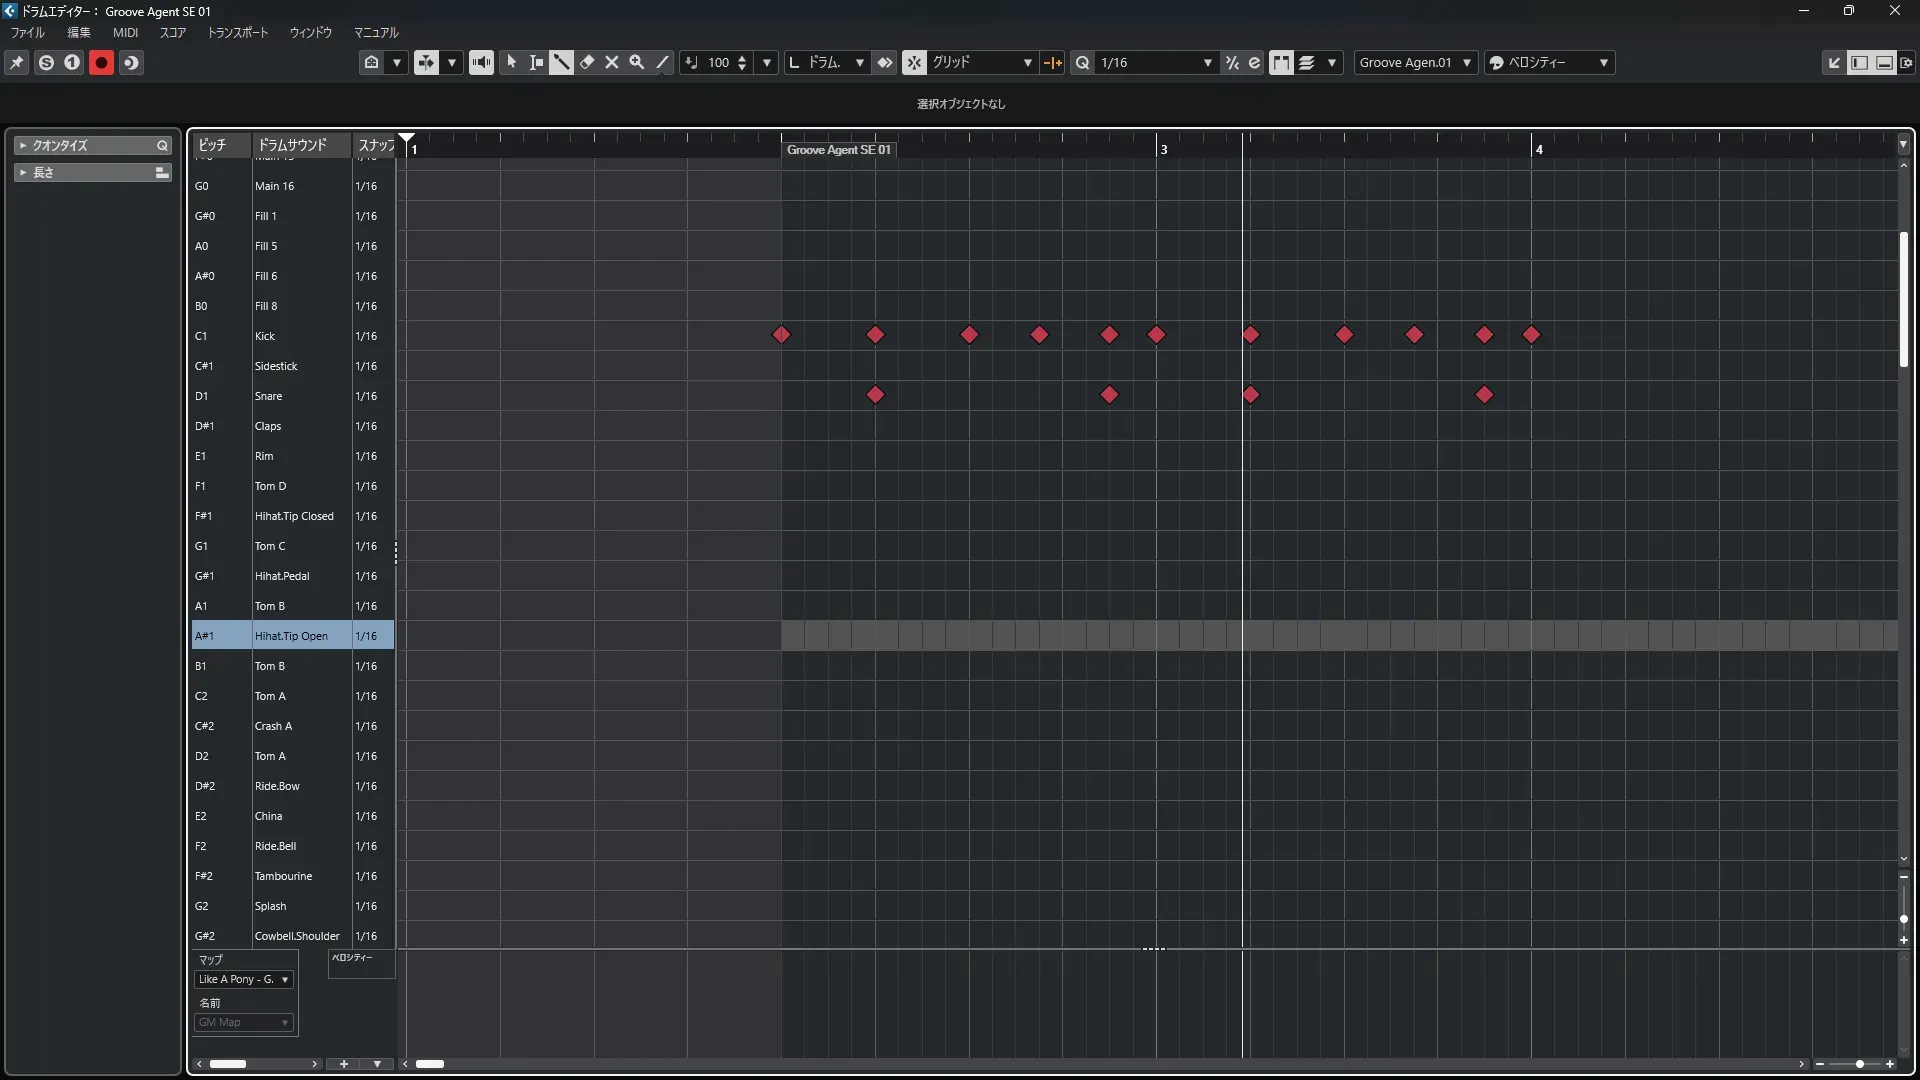Image resolution: width=1920 pixels, height=1080 pixels.
Task: Toggle Acoustic Feedback speaker icon
Action: point(481,62)
